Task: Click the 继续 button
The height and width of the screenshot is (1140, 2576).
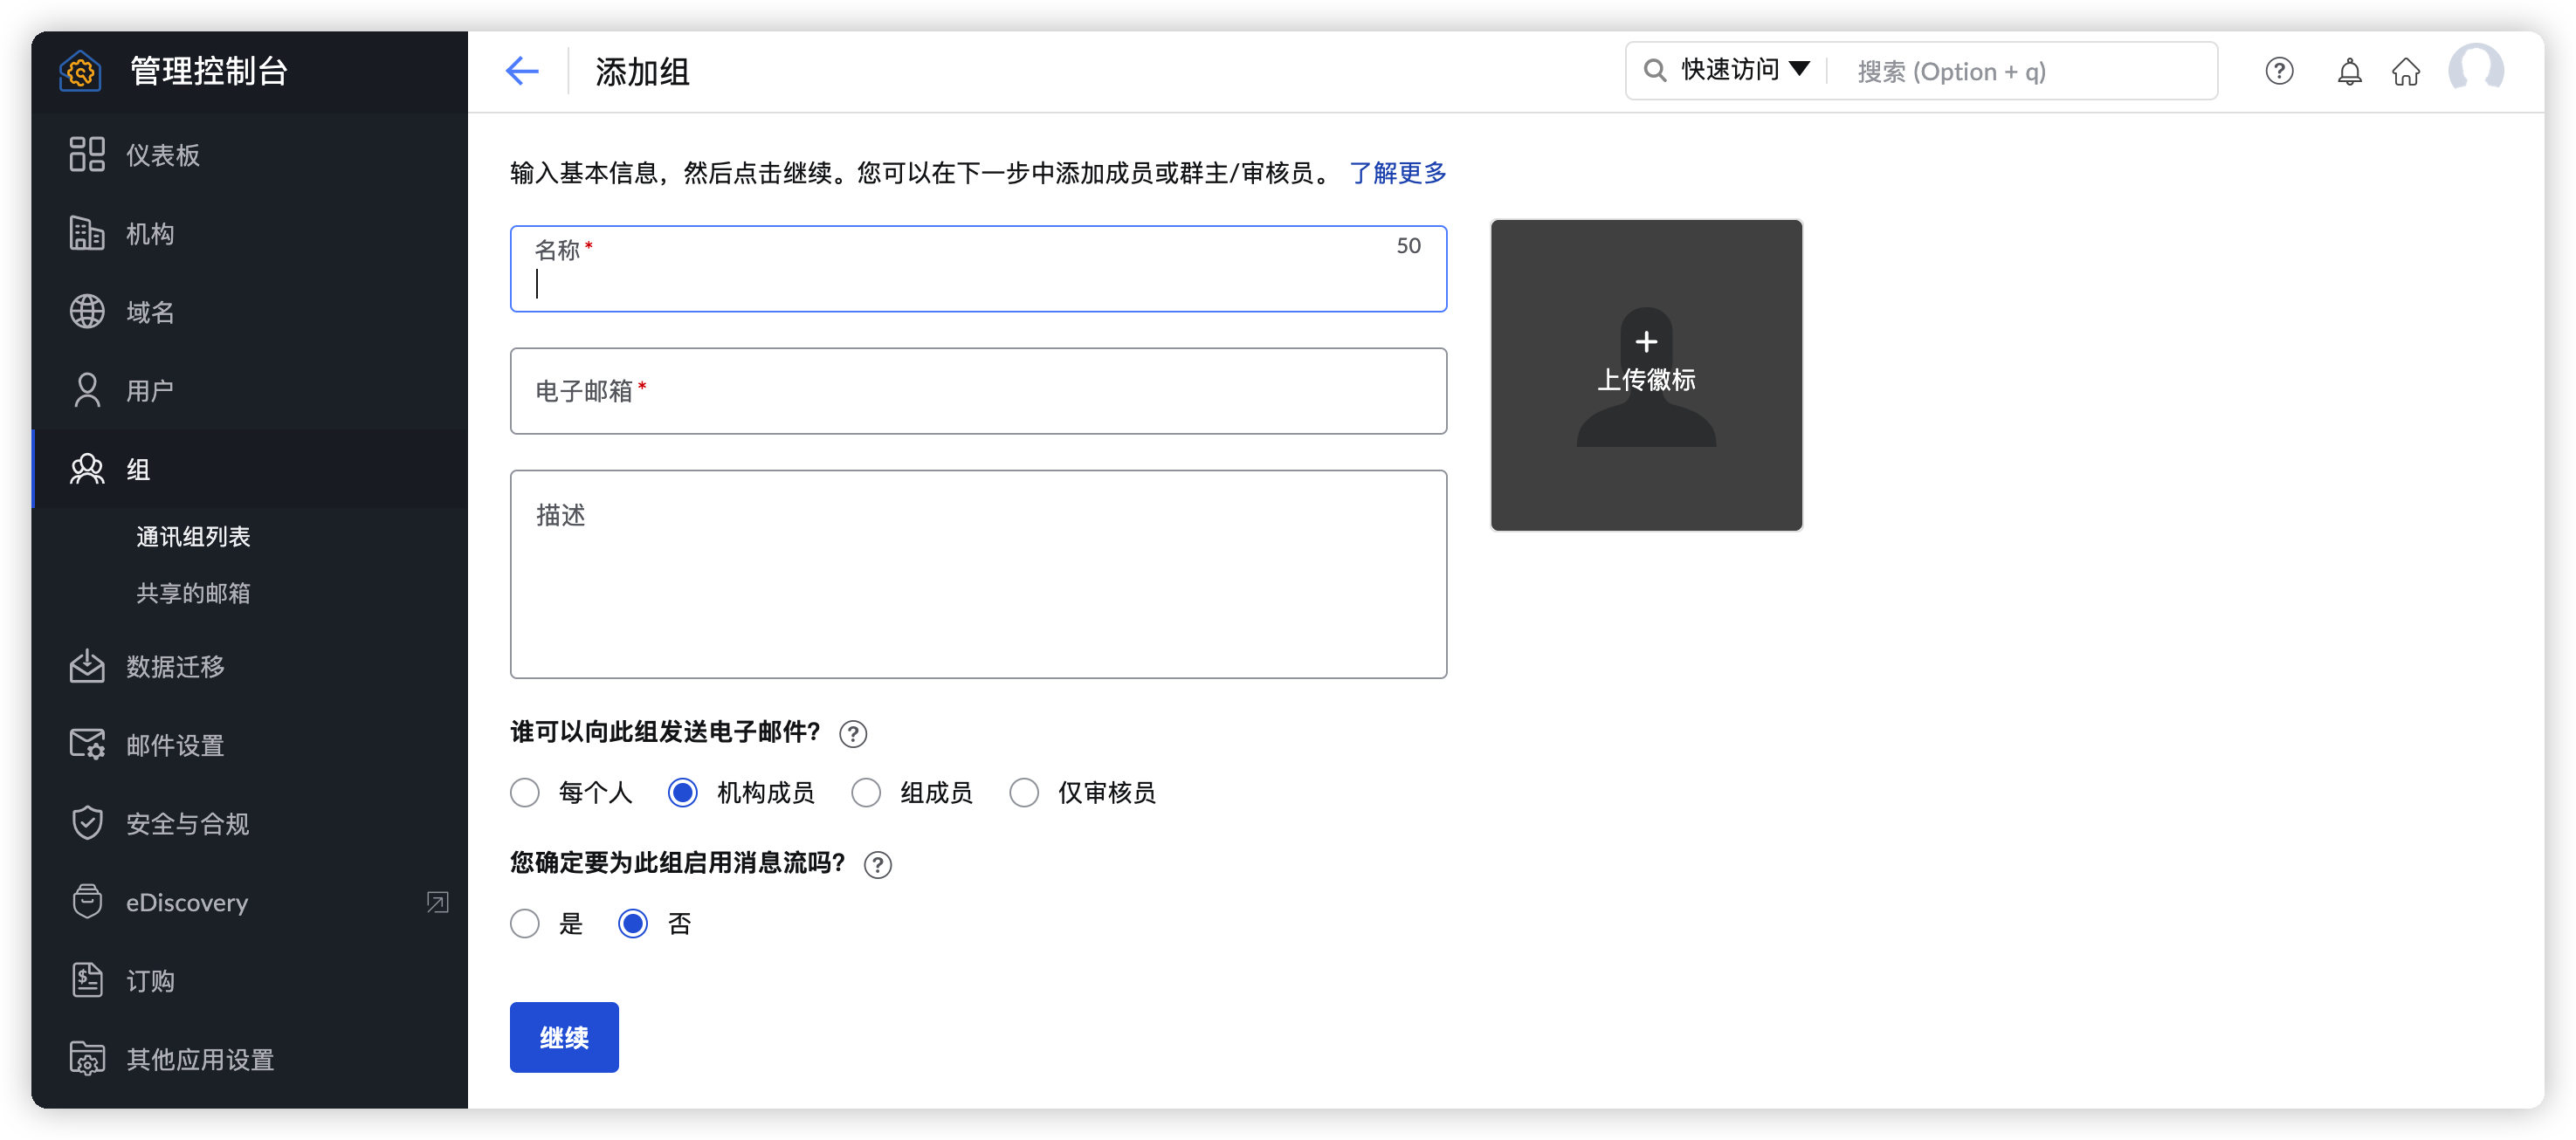Action: 564,1037
